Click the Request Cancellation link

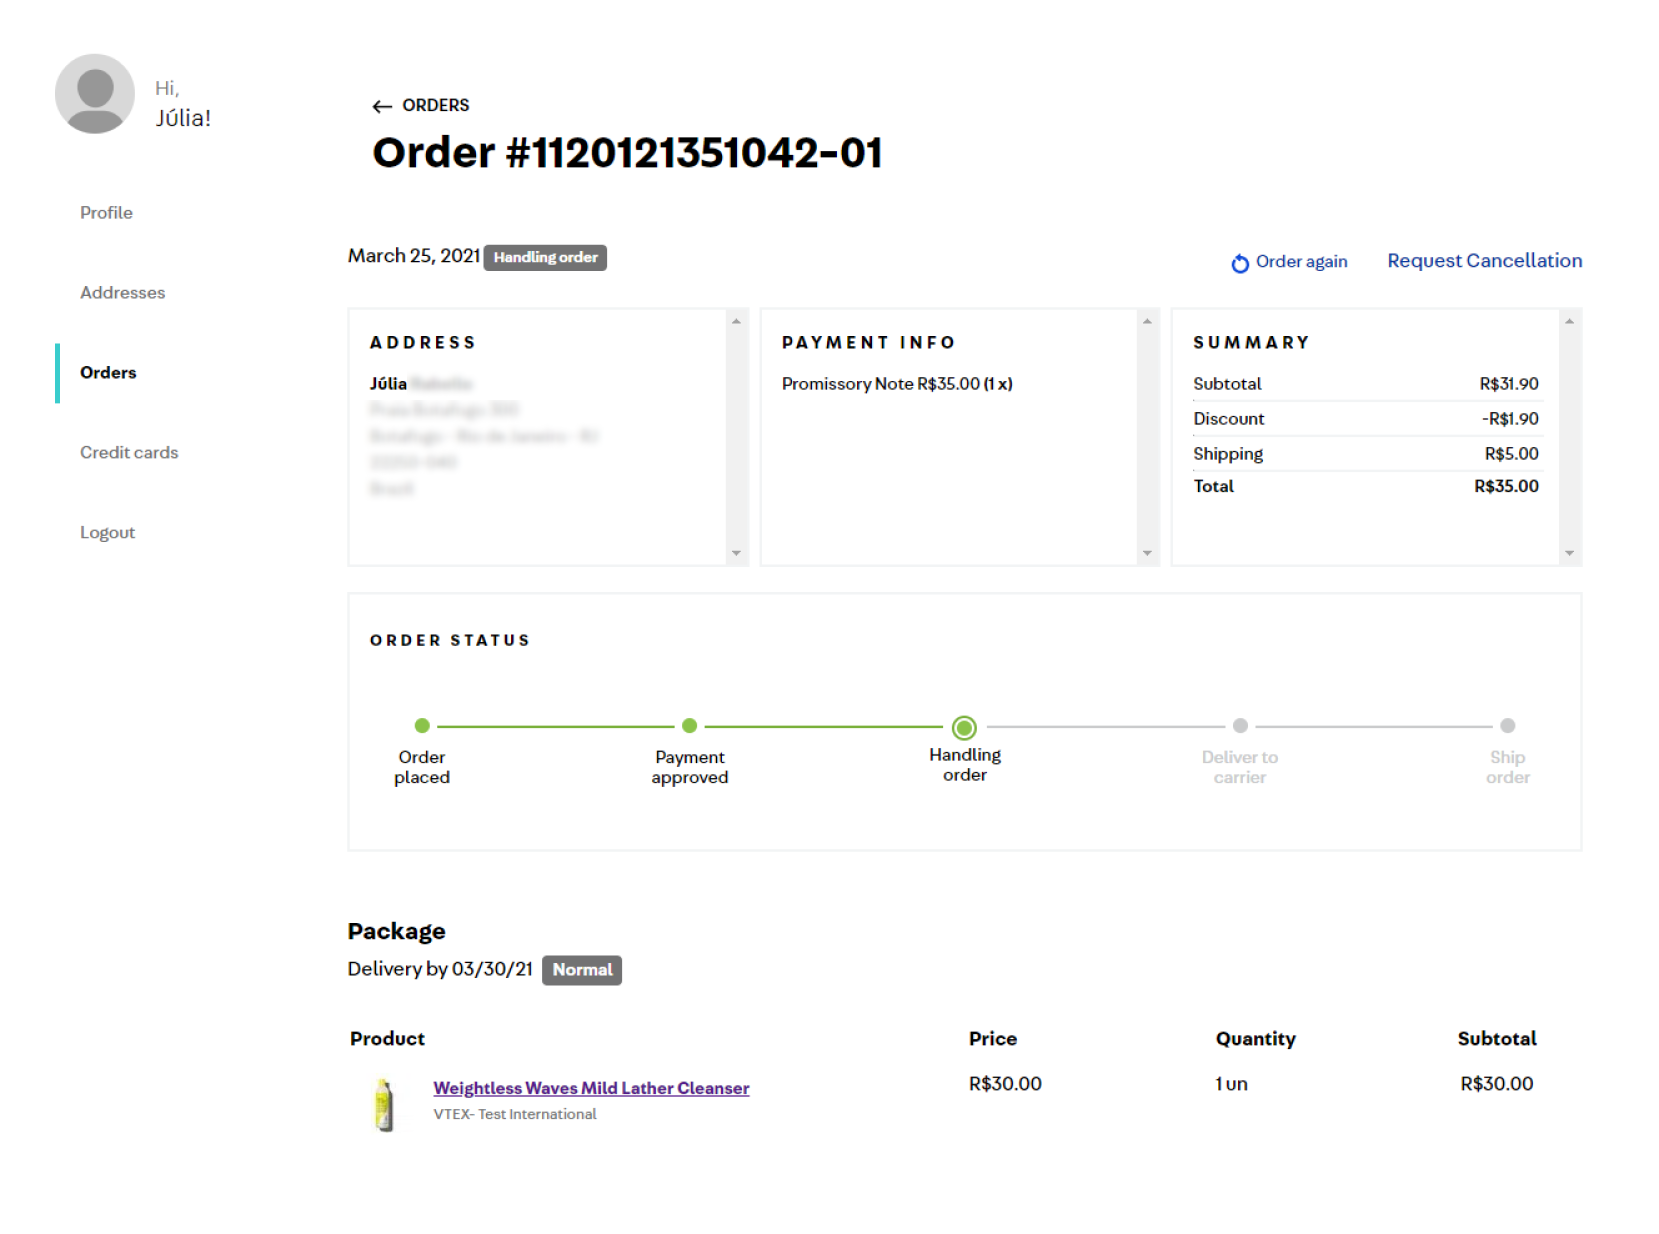click(1484, 261)
